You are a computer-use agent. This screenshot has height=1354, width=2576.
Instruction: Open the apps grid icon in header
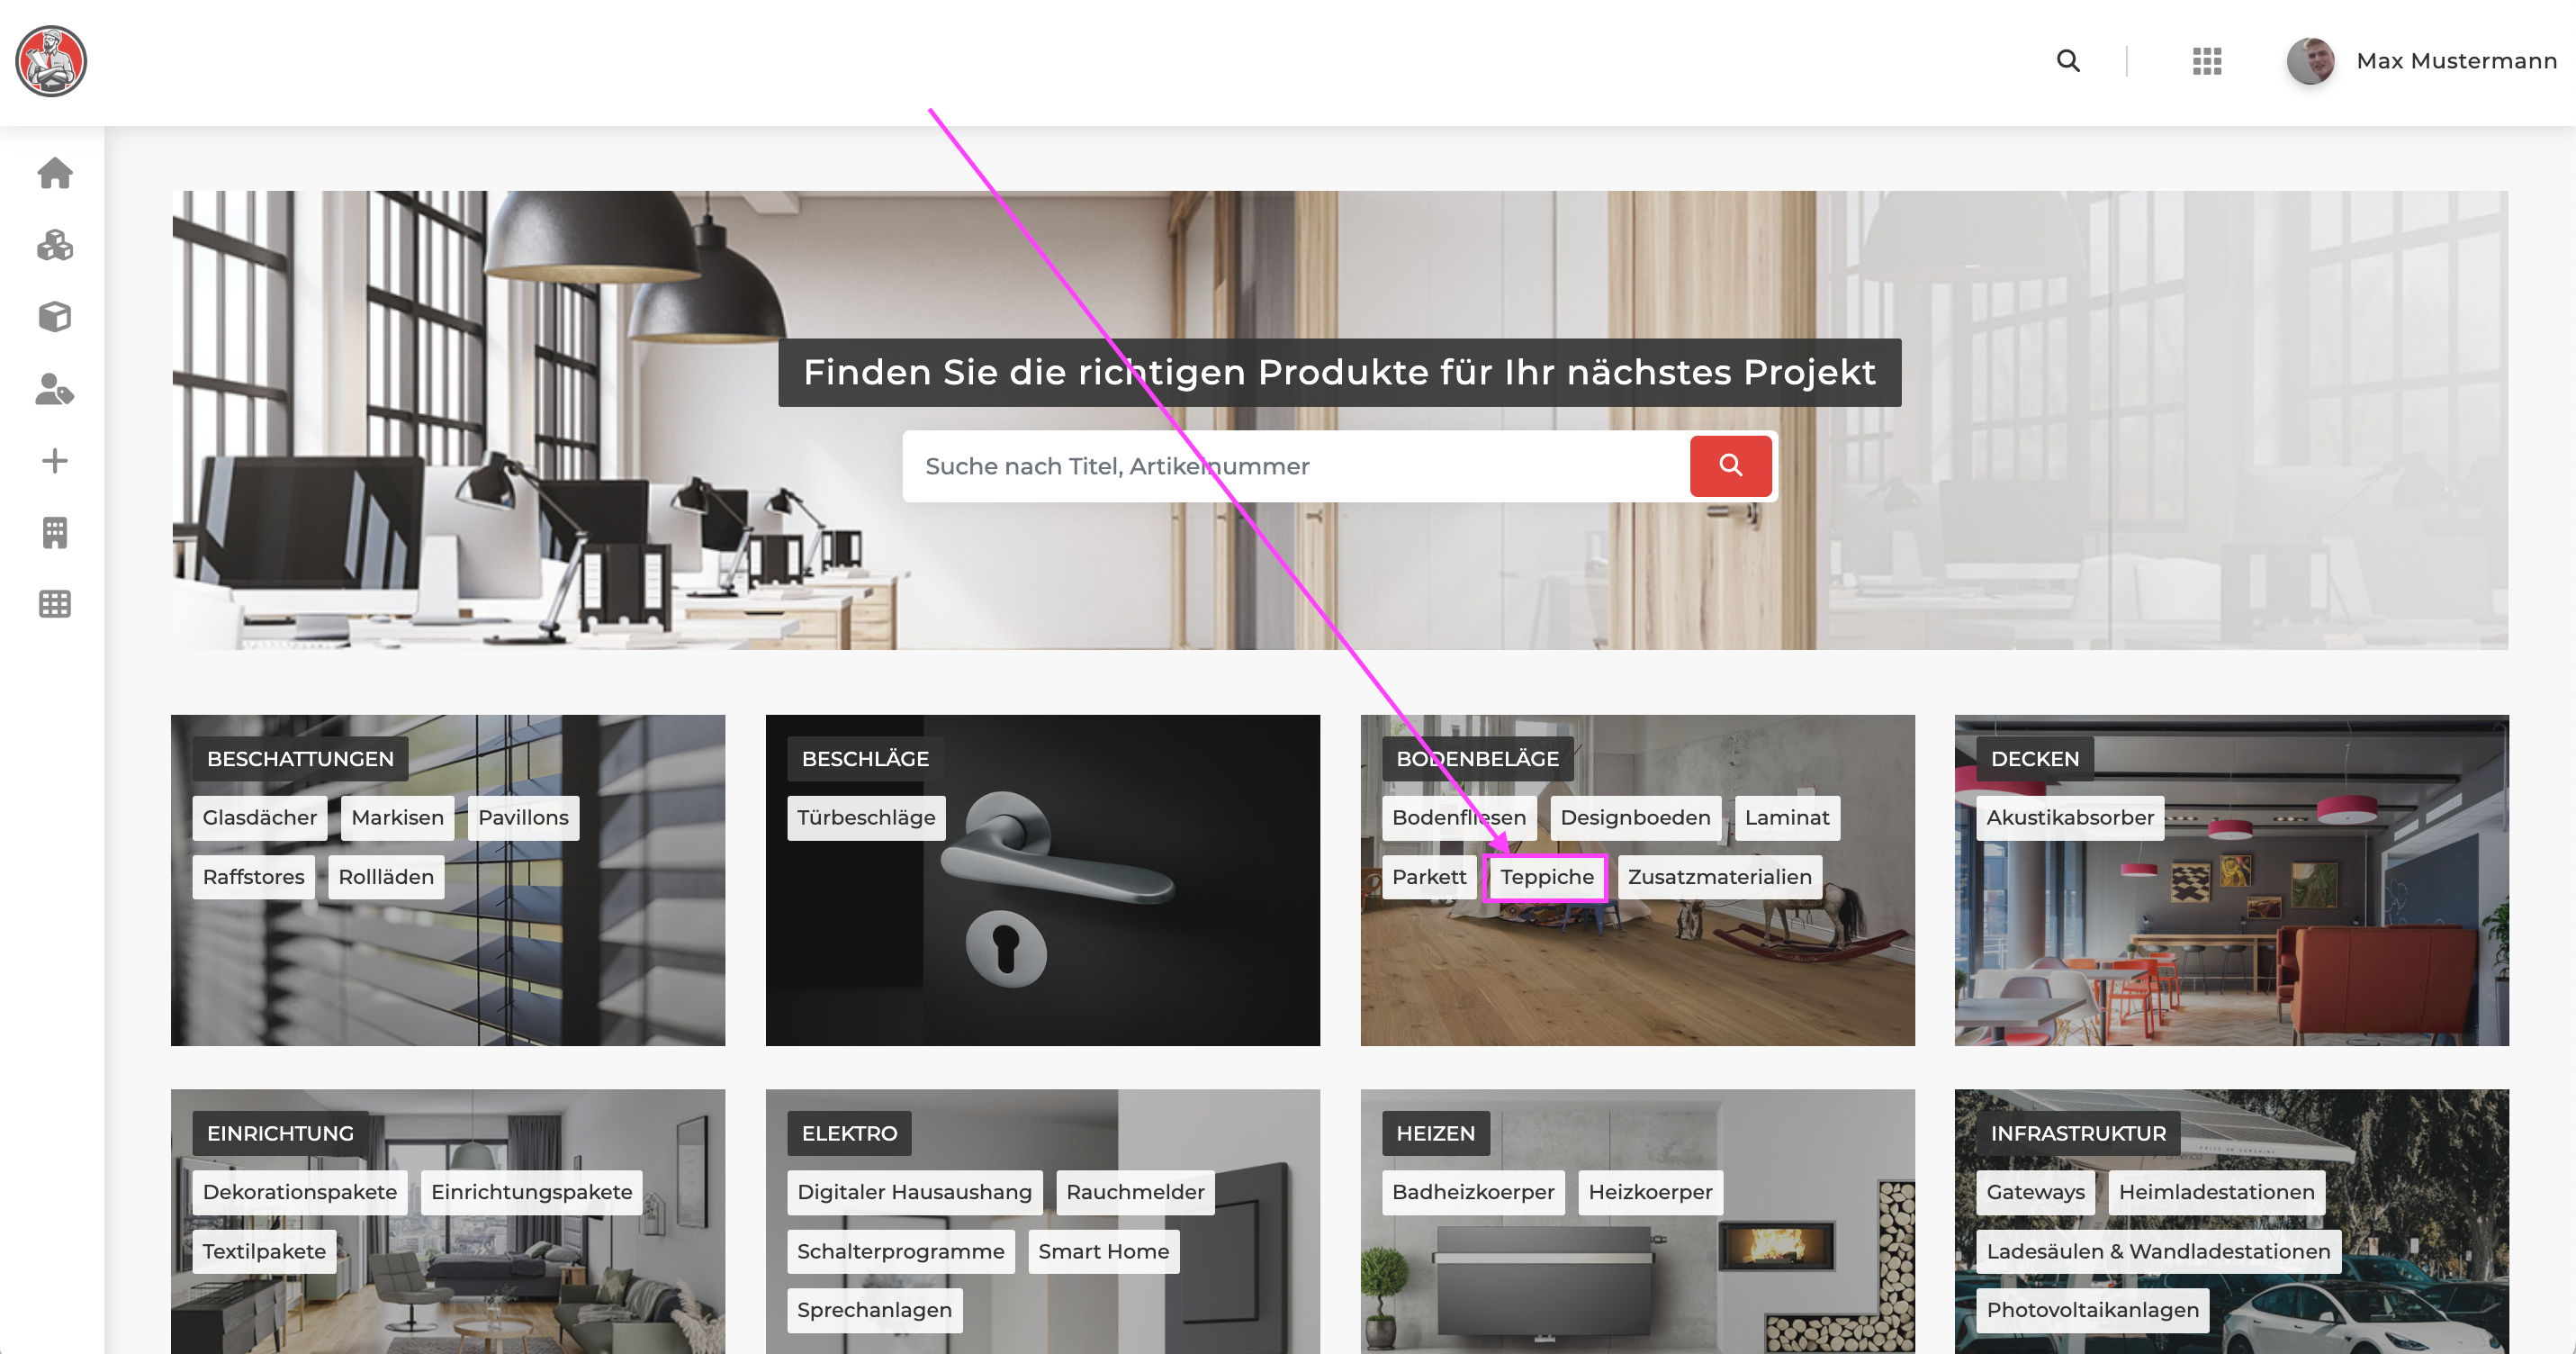tap(2207, 61)
